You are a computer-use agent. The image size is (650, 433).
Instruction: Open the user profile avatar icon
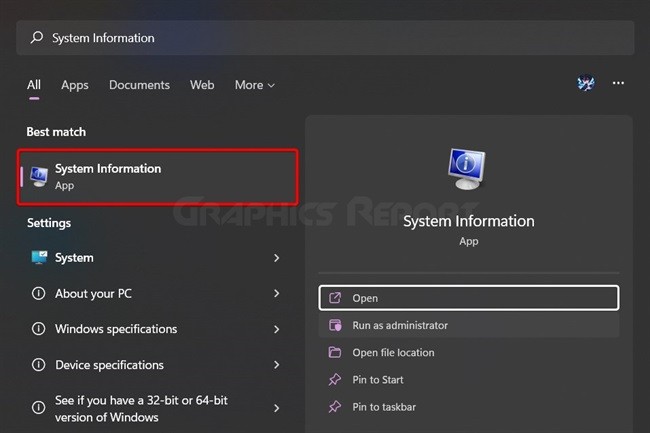click(586, 83)
